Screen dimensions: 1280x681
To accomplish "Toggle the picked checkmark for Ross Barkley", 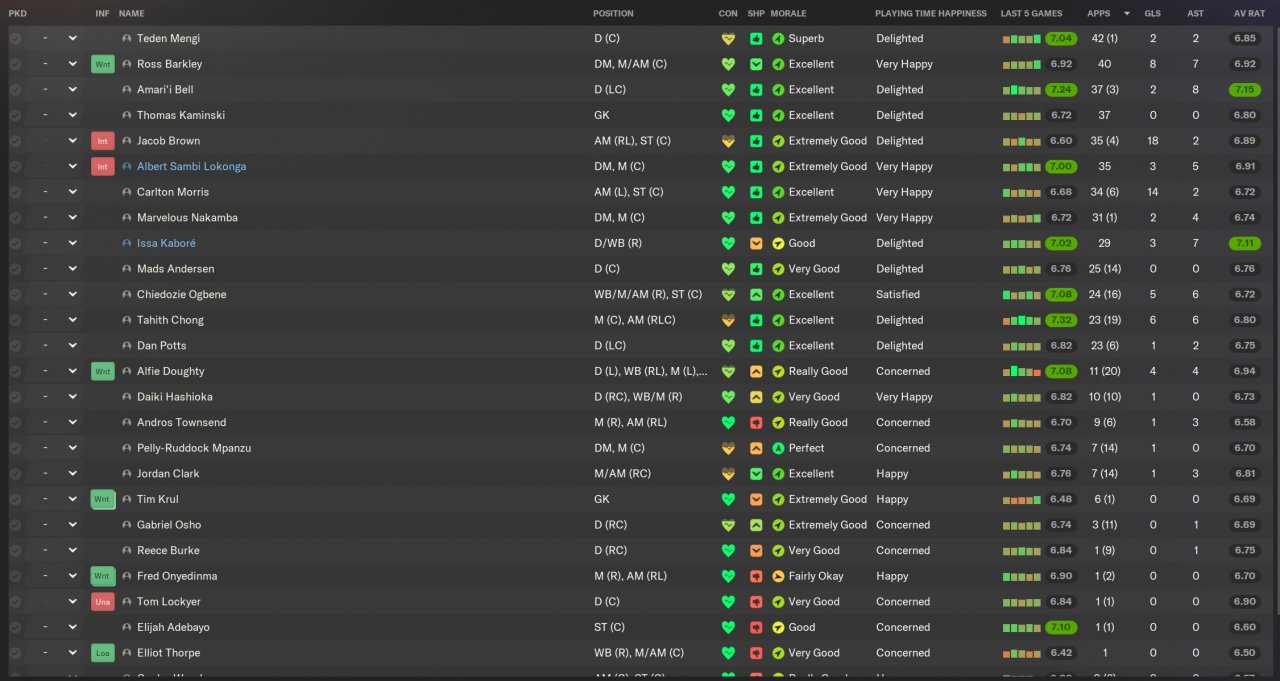I will click(x=15, y=64).
